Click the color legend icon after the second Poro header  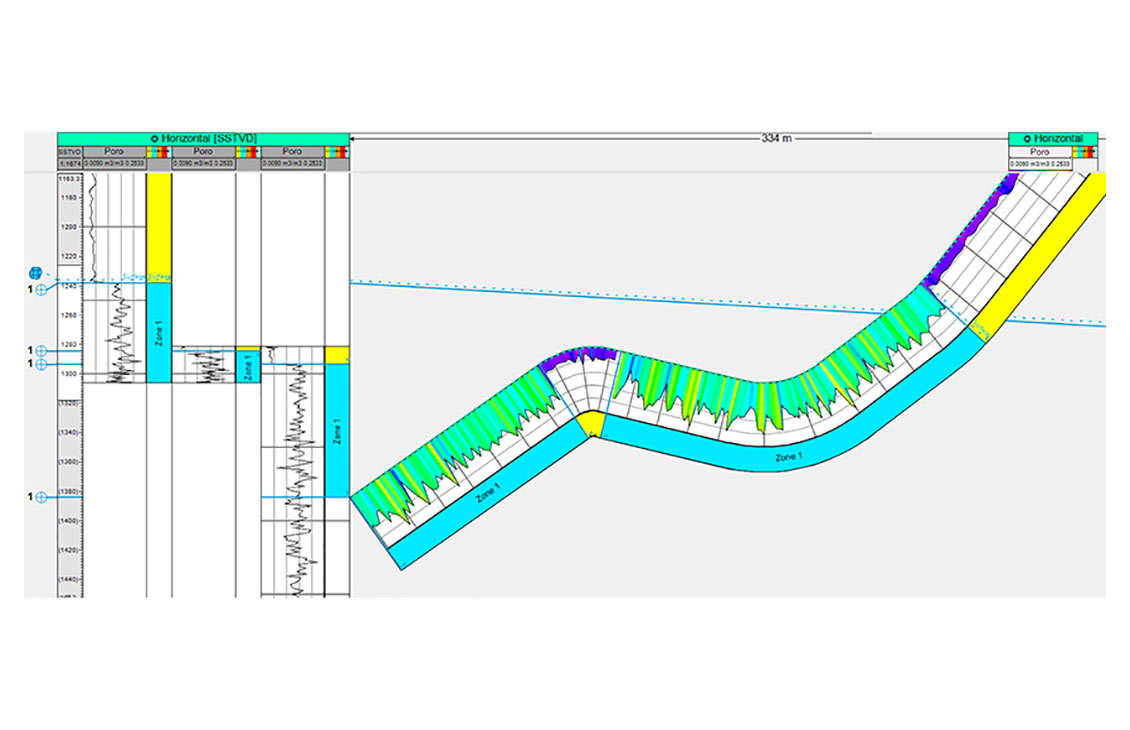click(247, 151)
